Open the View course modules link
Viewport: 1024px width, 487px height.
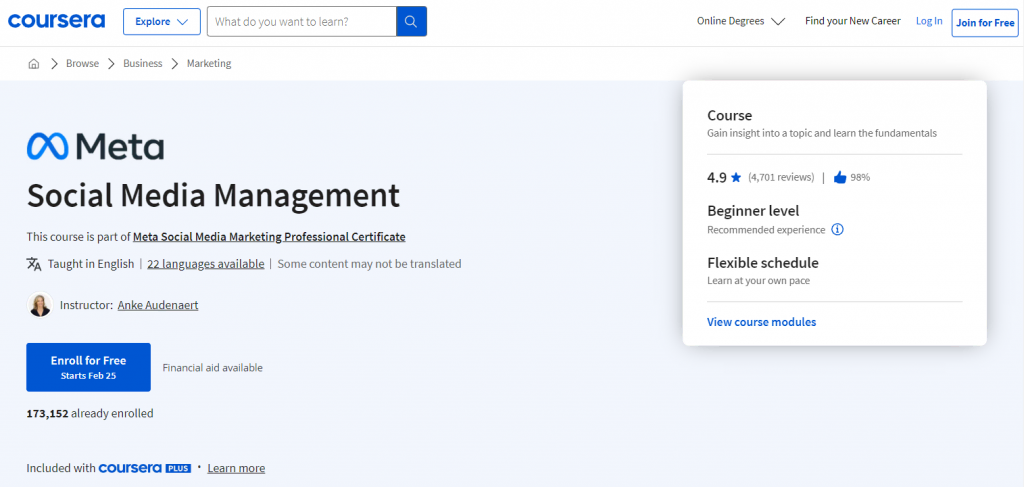[761, 322]
